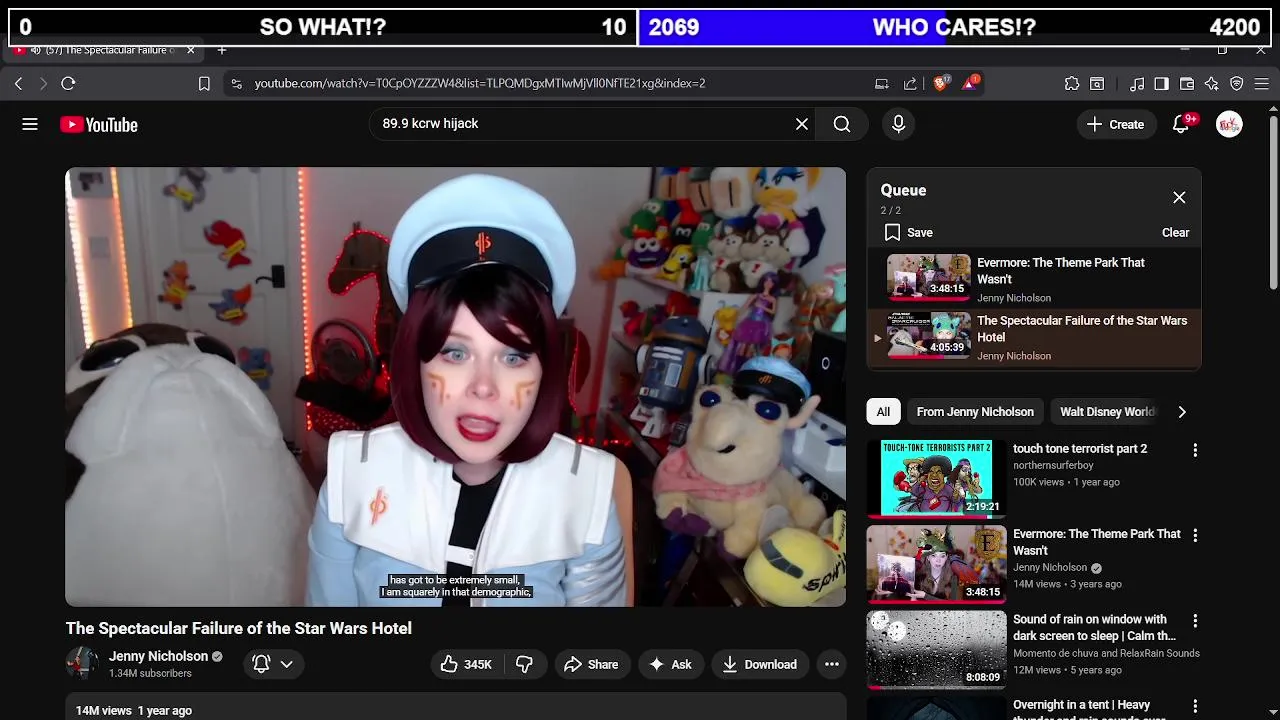Like the video with 345K thumbs-up
Screen dimensions: 1280x720
point(466,665)
